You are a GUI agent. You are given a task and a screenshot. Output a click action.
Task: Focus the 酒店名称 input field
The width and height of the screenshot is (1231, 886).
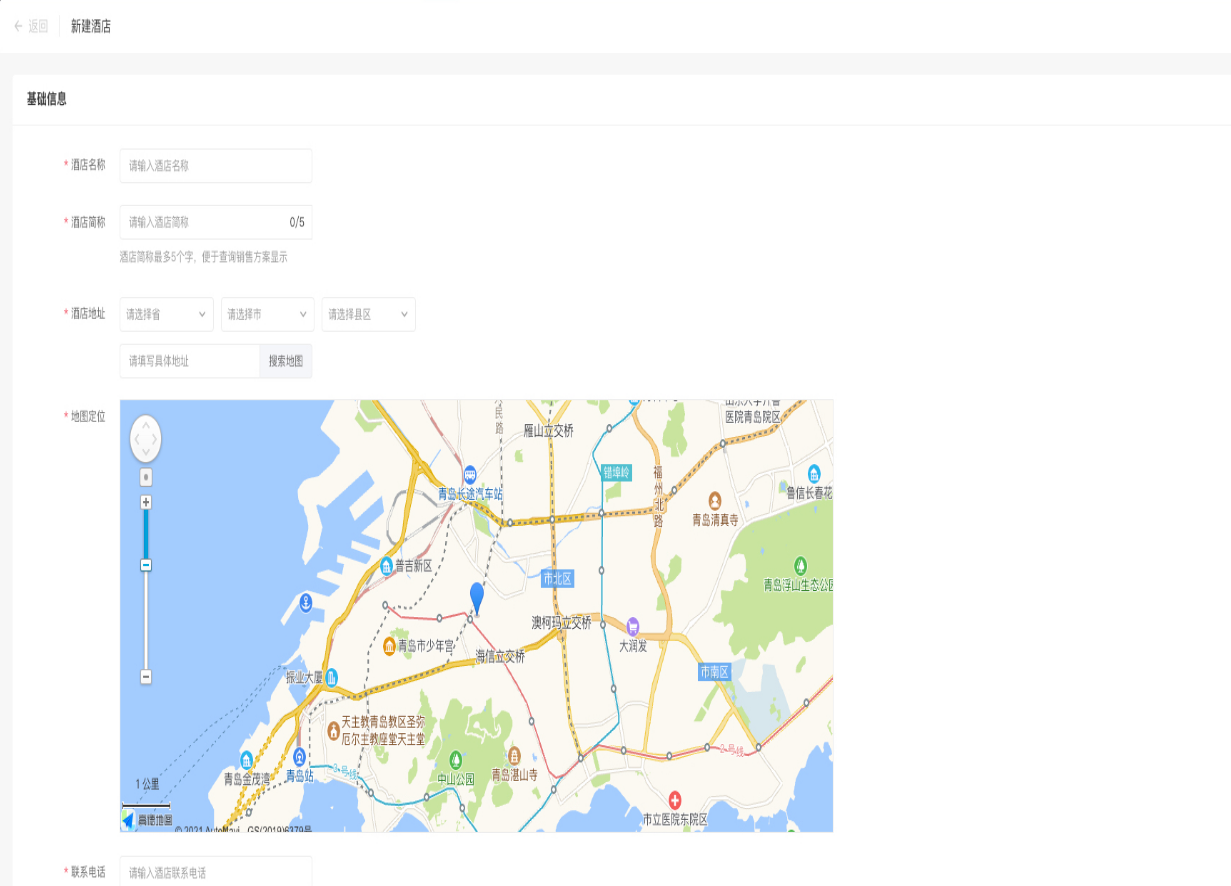[216, 166]
